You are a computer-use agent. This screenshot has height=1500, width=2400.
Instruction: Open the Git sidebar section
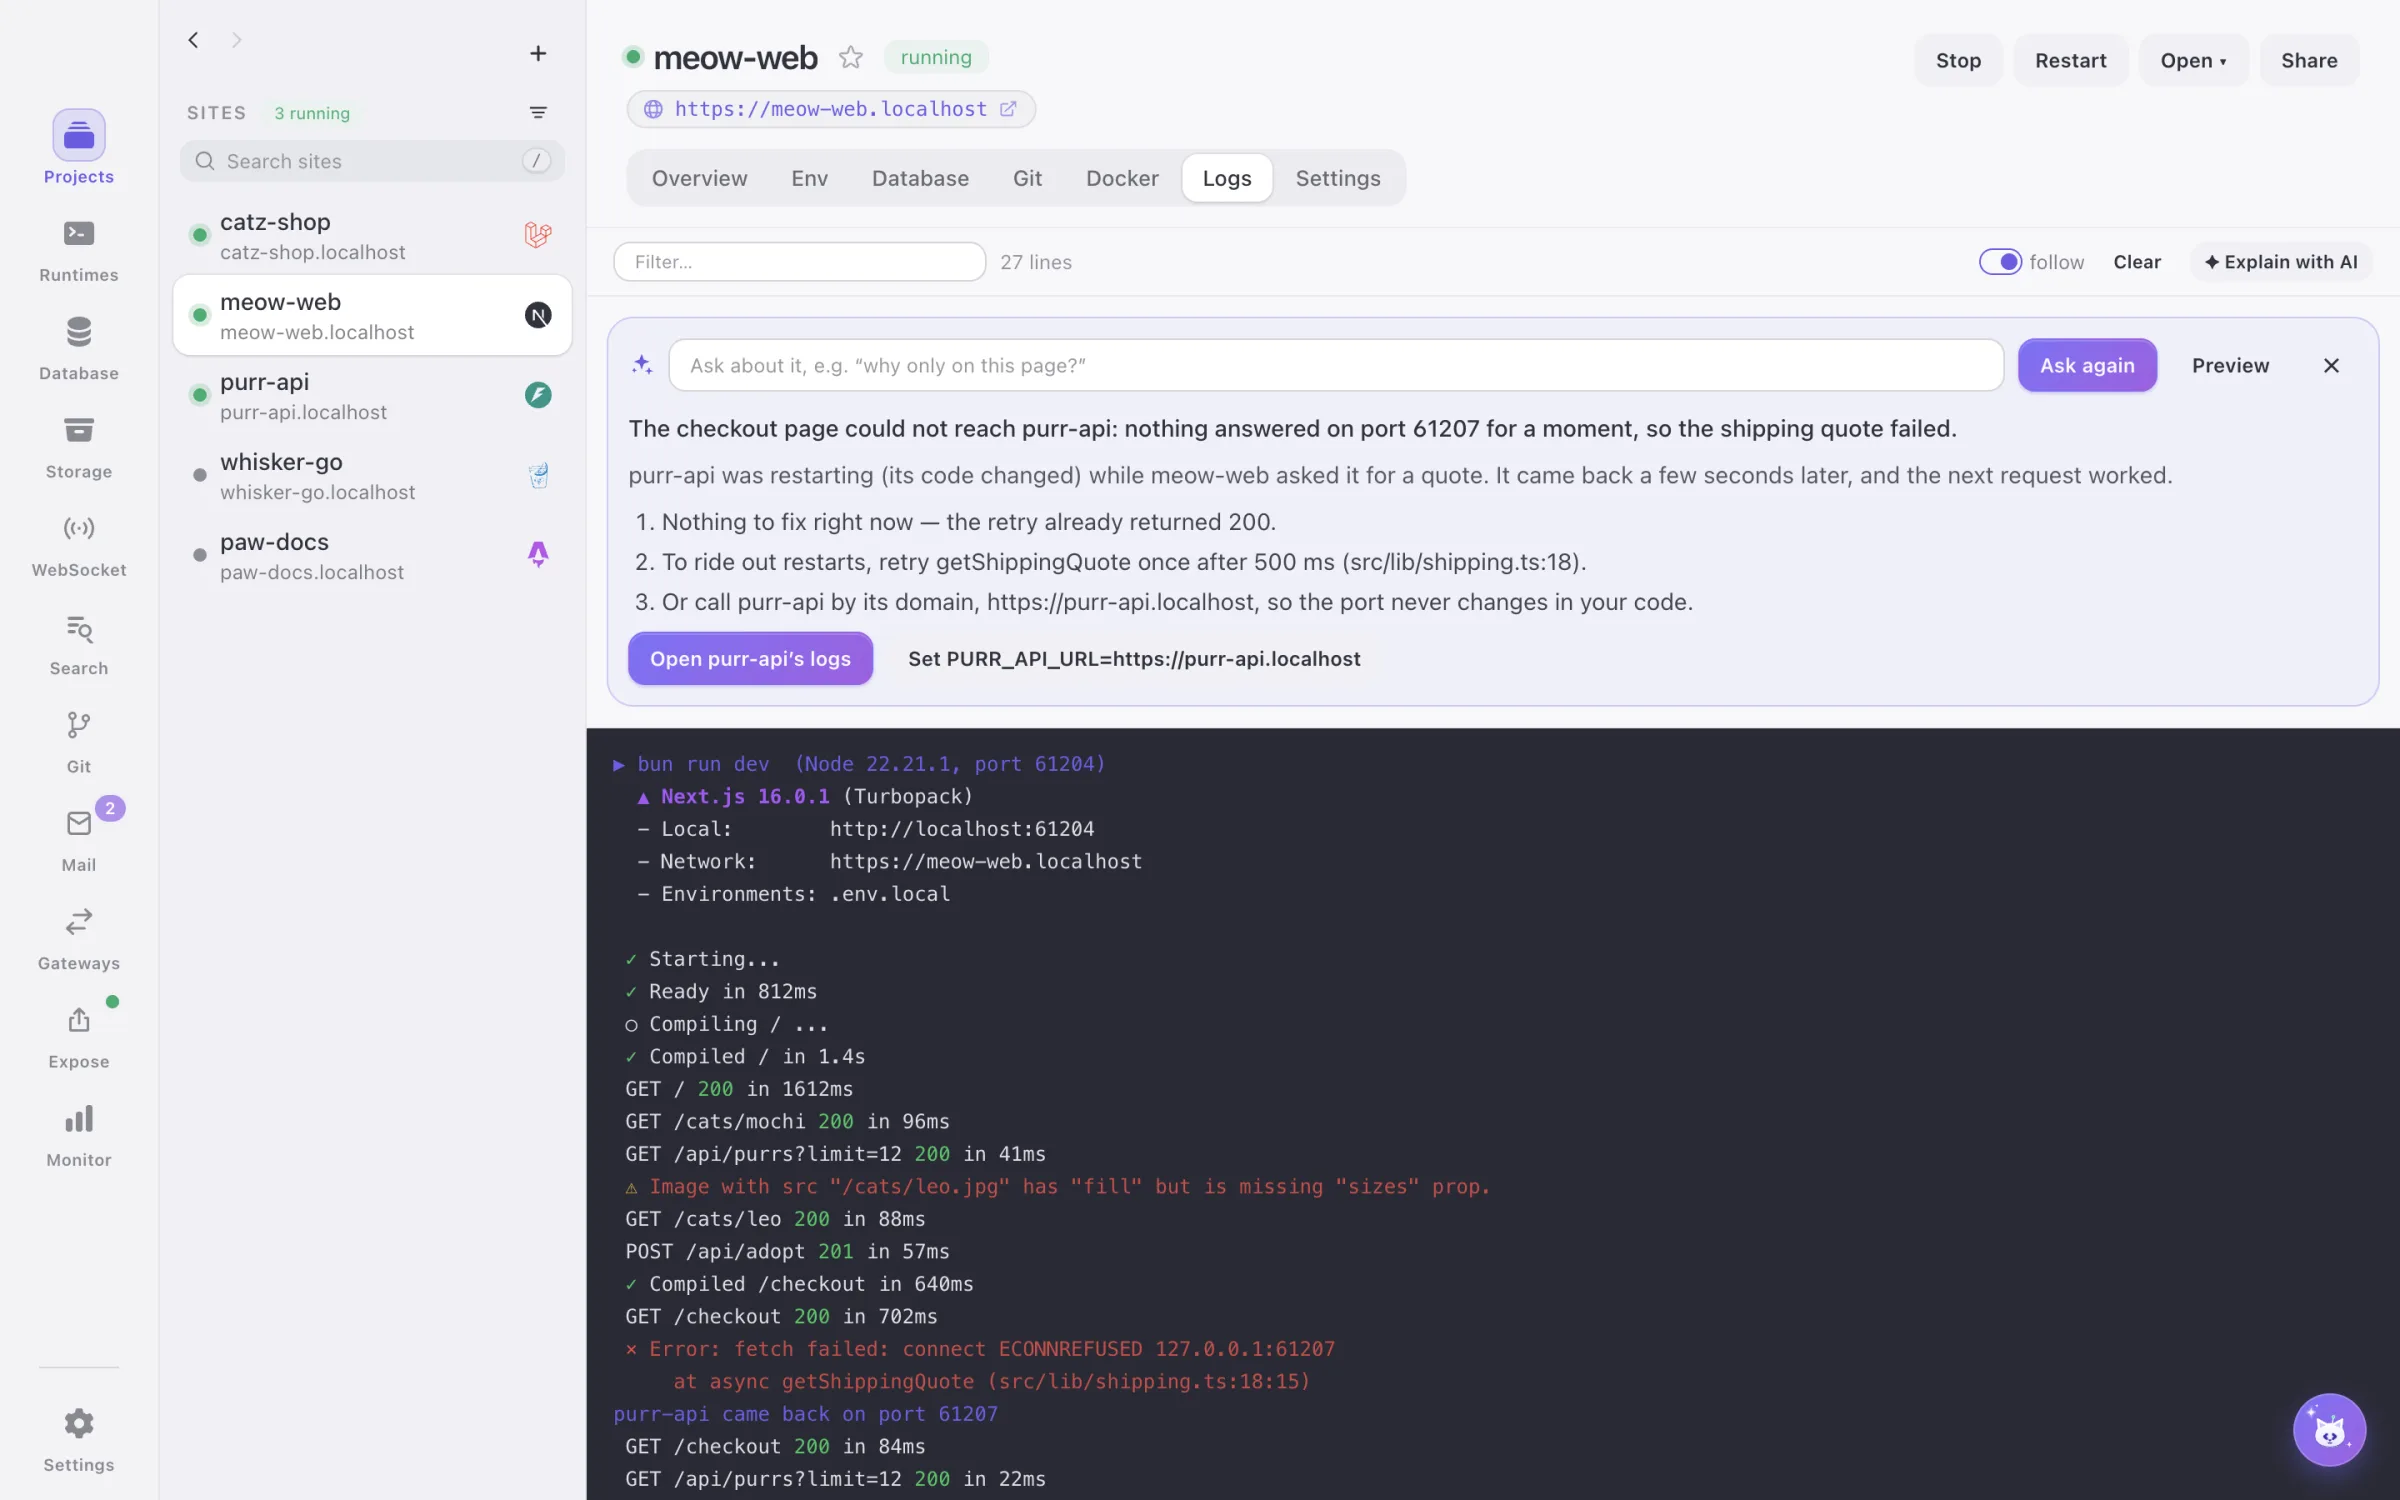tap(78, 743)
